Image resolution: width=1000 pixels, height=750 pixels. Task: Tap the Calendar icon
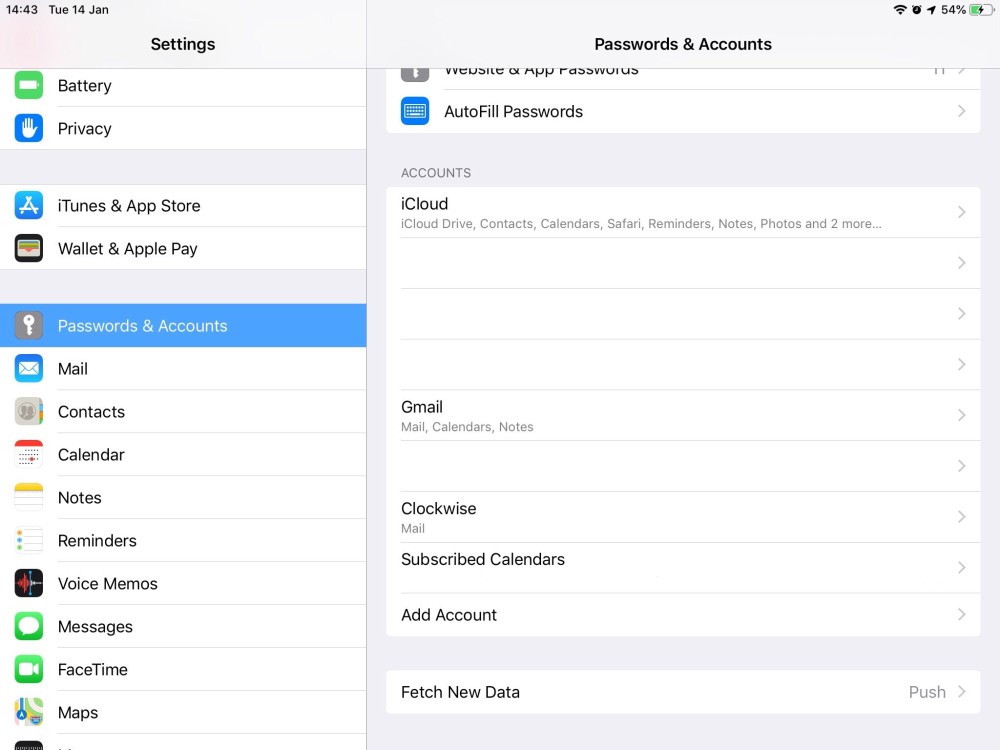pos(29,454)
